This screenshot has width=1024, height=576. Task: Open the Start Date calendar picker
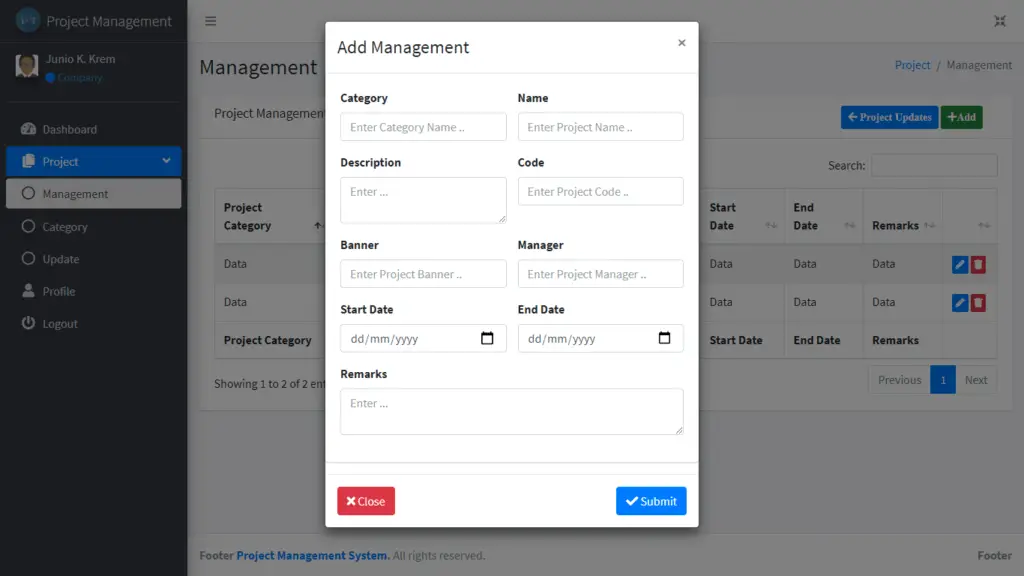[x=489, y=338]
